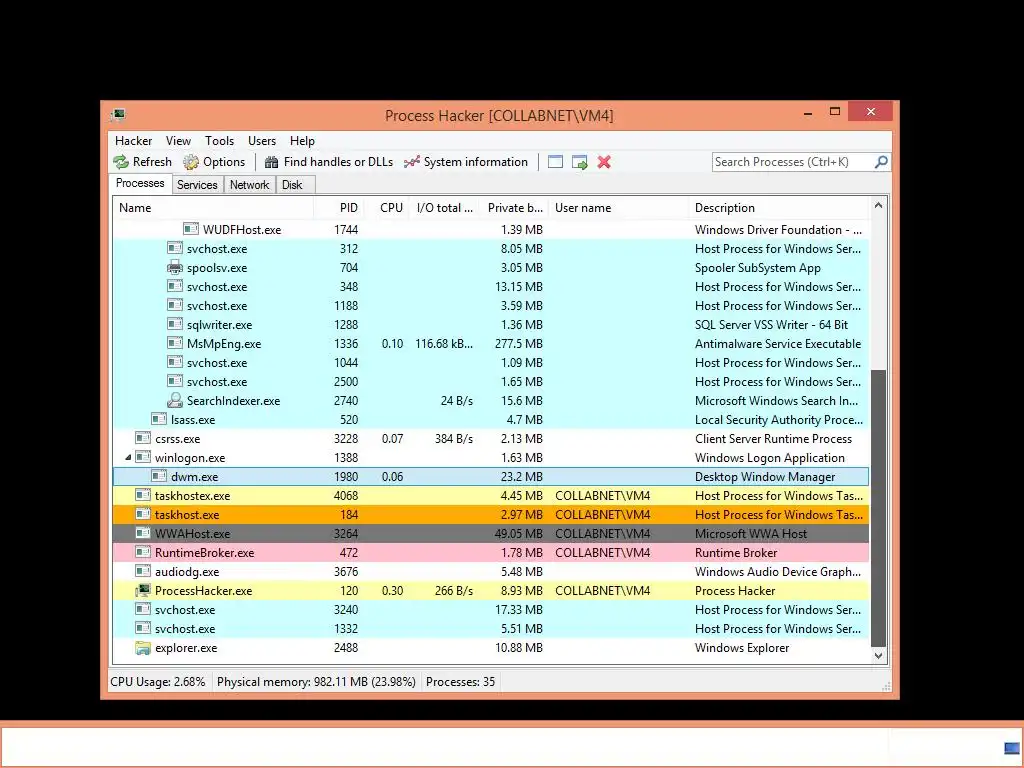Open the Tools menu
Viewport: 1024px width, 768px height.
(219, 141)
